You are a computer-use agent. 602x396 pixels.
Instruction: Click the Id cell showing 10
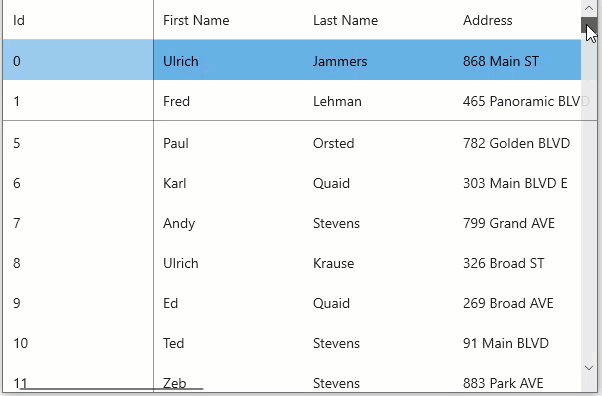click(78, 343)
